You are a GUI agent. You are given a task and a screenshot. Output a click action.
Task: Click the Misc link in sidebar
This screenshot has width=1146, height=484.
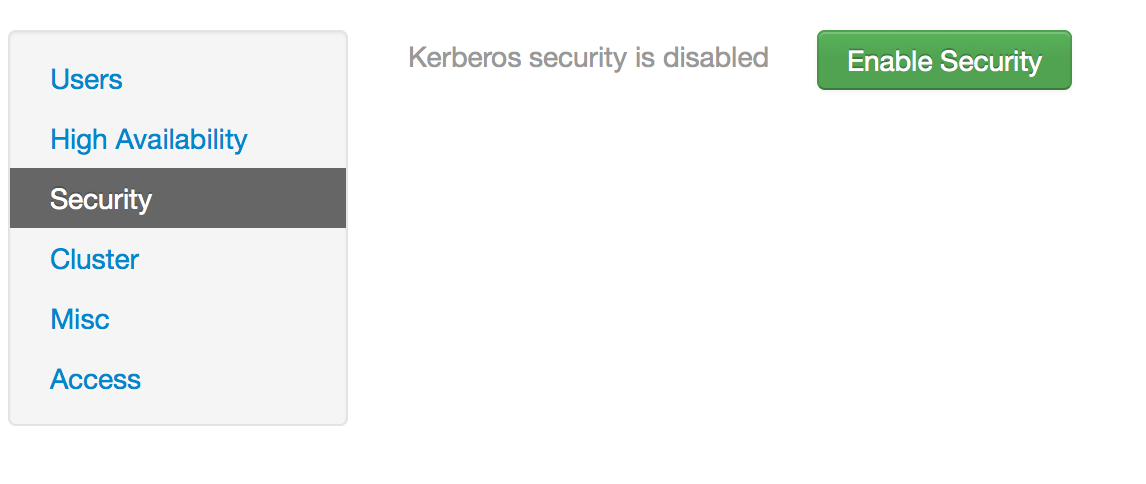click(x=80, y=319)
